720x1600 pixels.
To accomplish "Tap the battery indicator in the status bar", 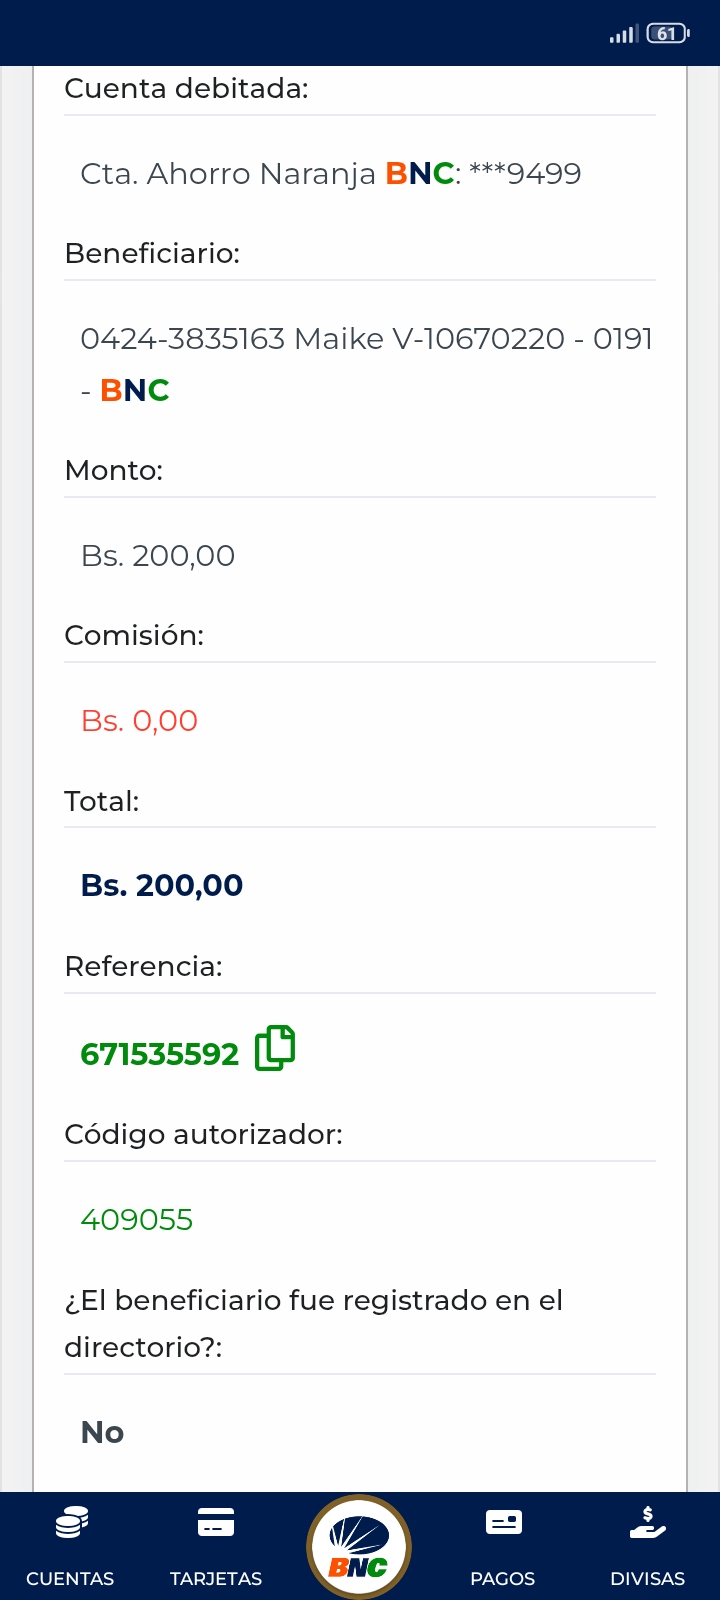I will click(x=667, y=34).
